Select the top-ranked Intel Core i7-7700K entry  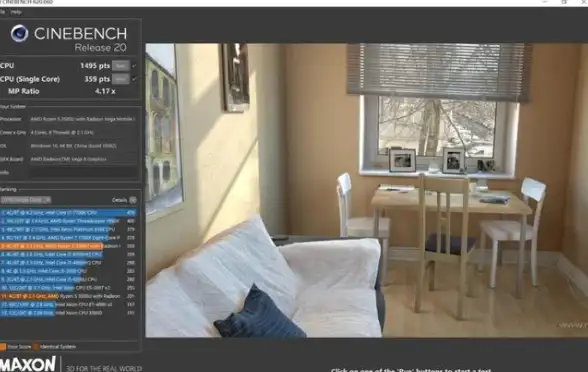pos(68,213)
